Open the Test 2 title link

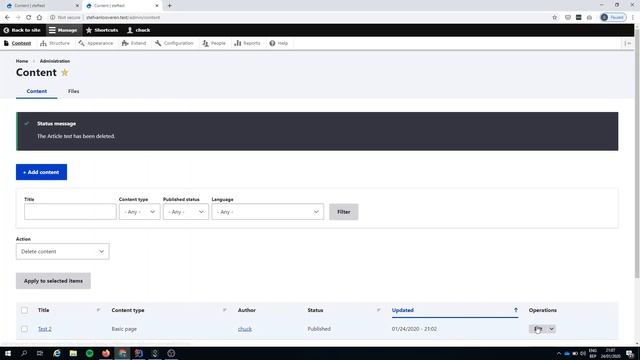[44, 329]
